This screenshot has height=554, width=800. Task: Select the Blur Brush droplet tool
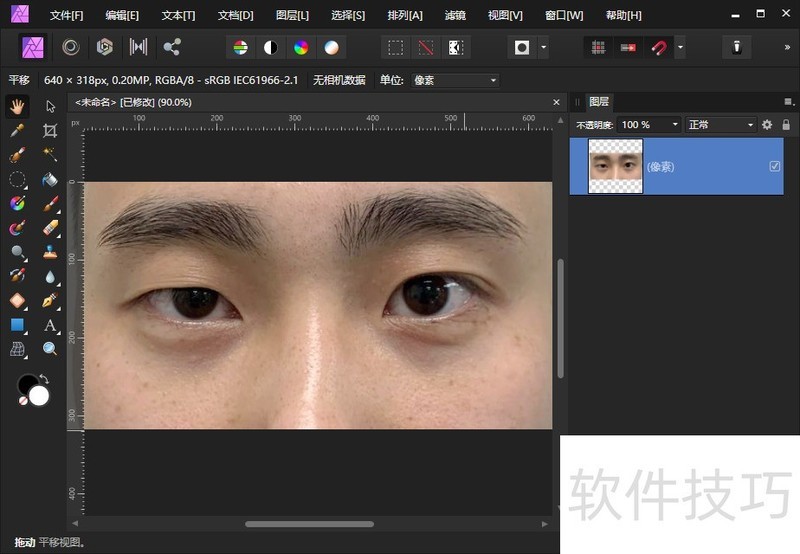50,276
